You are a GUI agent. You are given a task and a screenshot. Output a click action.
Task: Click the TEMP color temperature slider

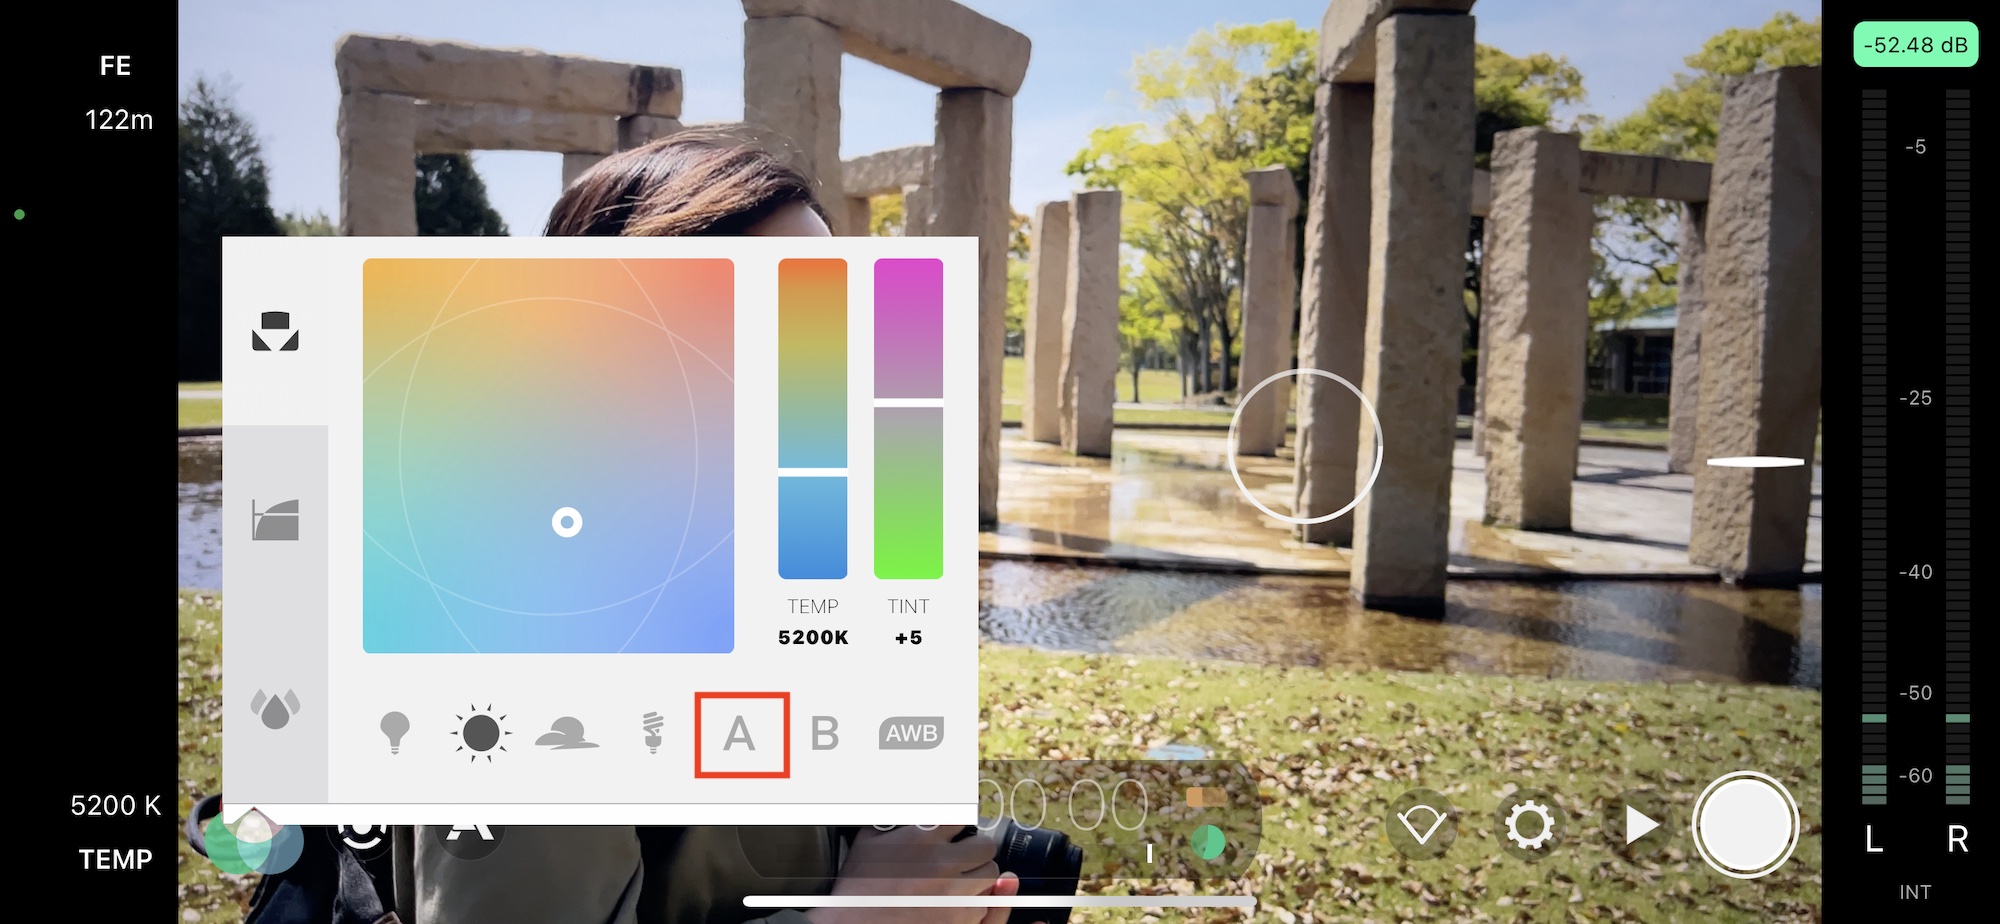(x=813, y=418)
